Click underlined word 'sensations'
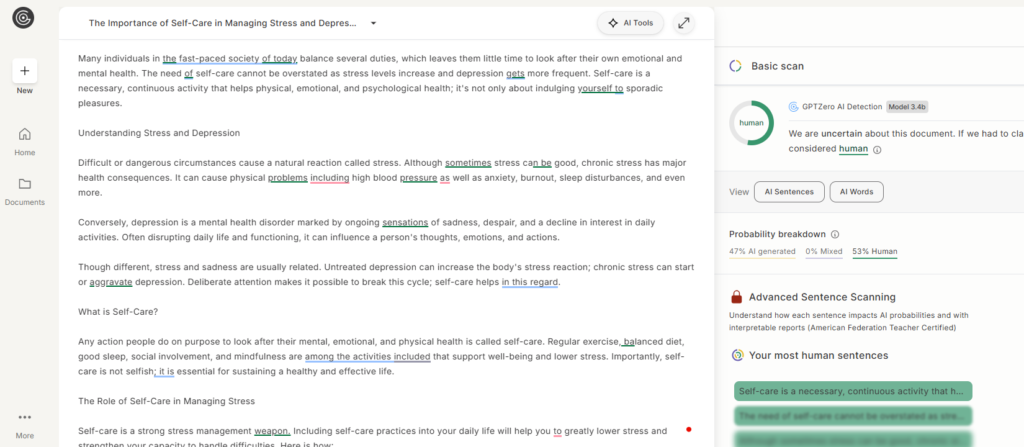This screenshot has width=1024, height=447. (405, 222)
